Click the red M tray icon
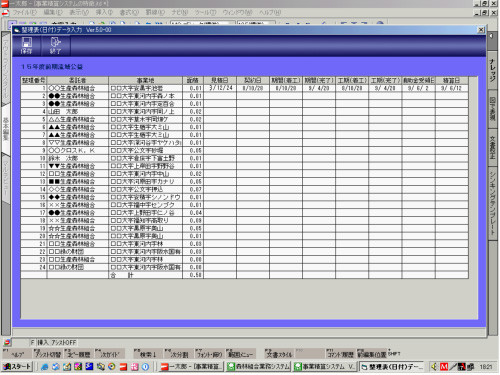 pyautogui.click(x=444, y=367)
